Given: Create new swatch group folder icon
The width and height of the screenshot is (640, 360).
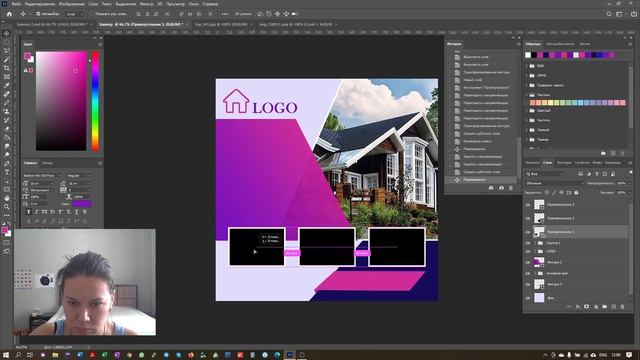Looking at the screenshot, I should pos(603,153).
